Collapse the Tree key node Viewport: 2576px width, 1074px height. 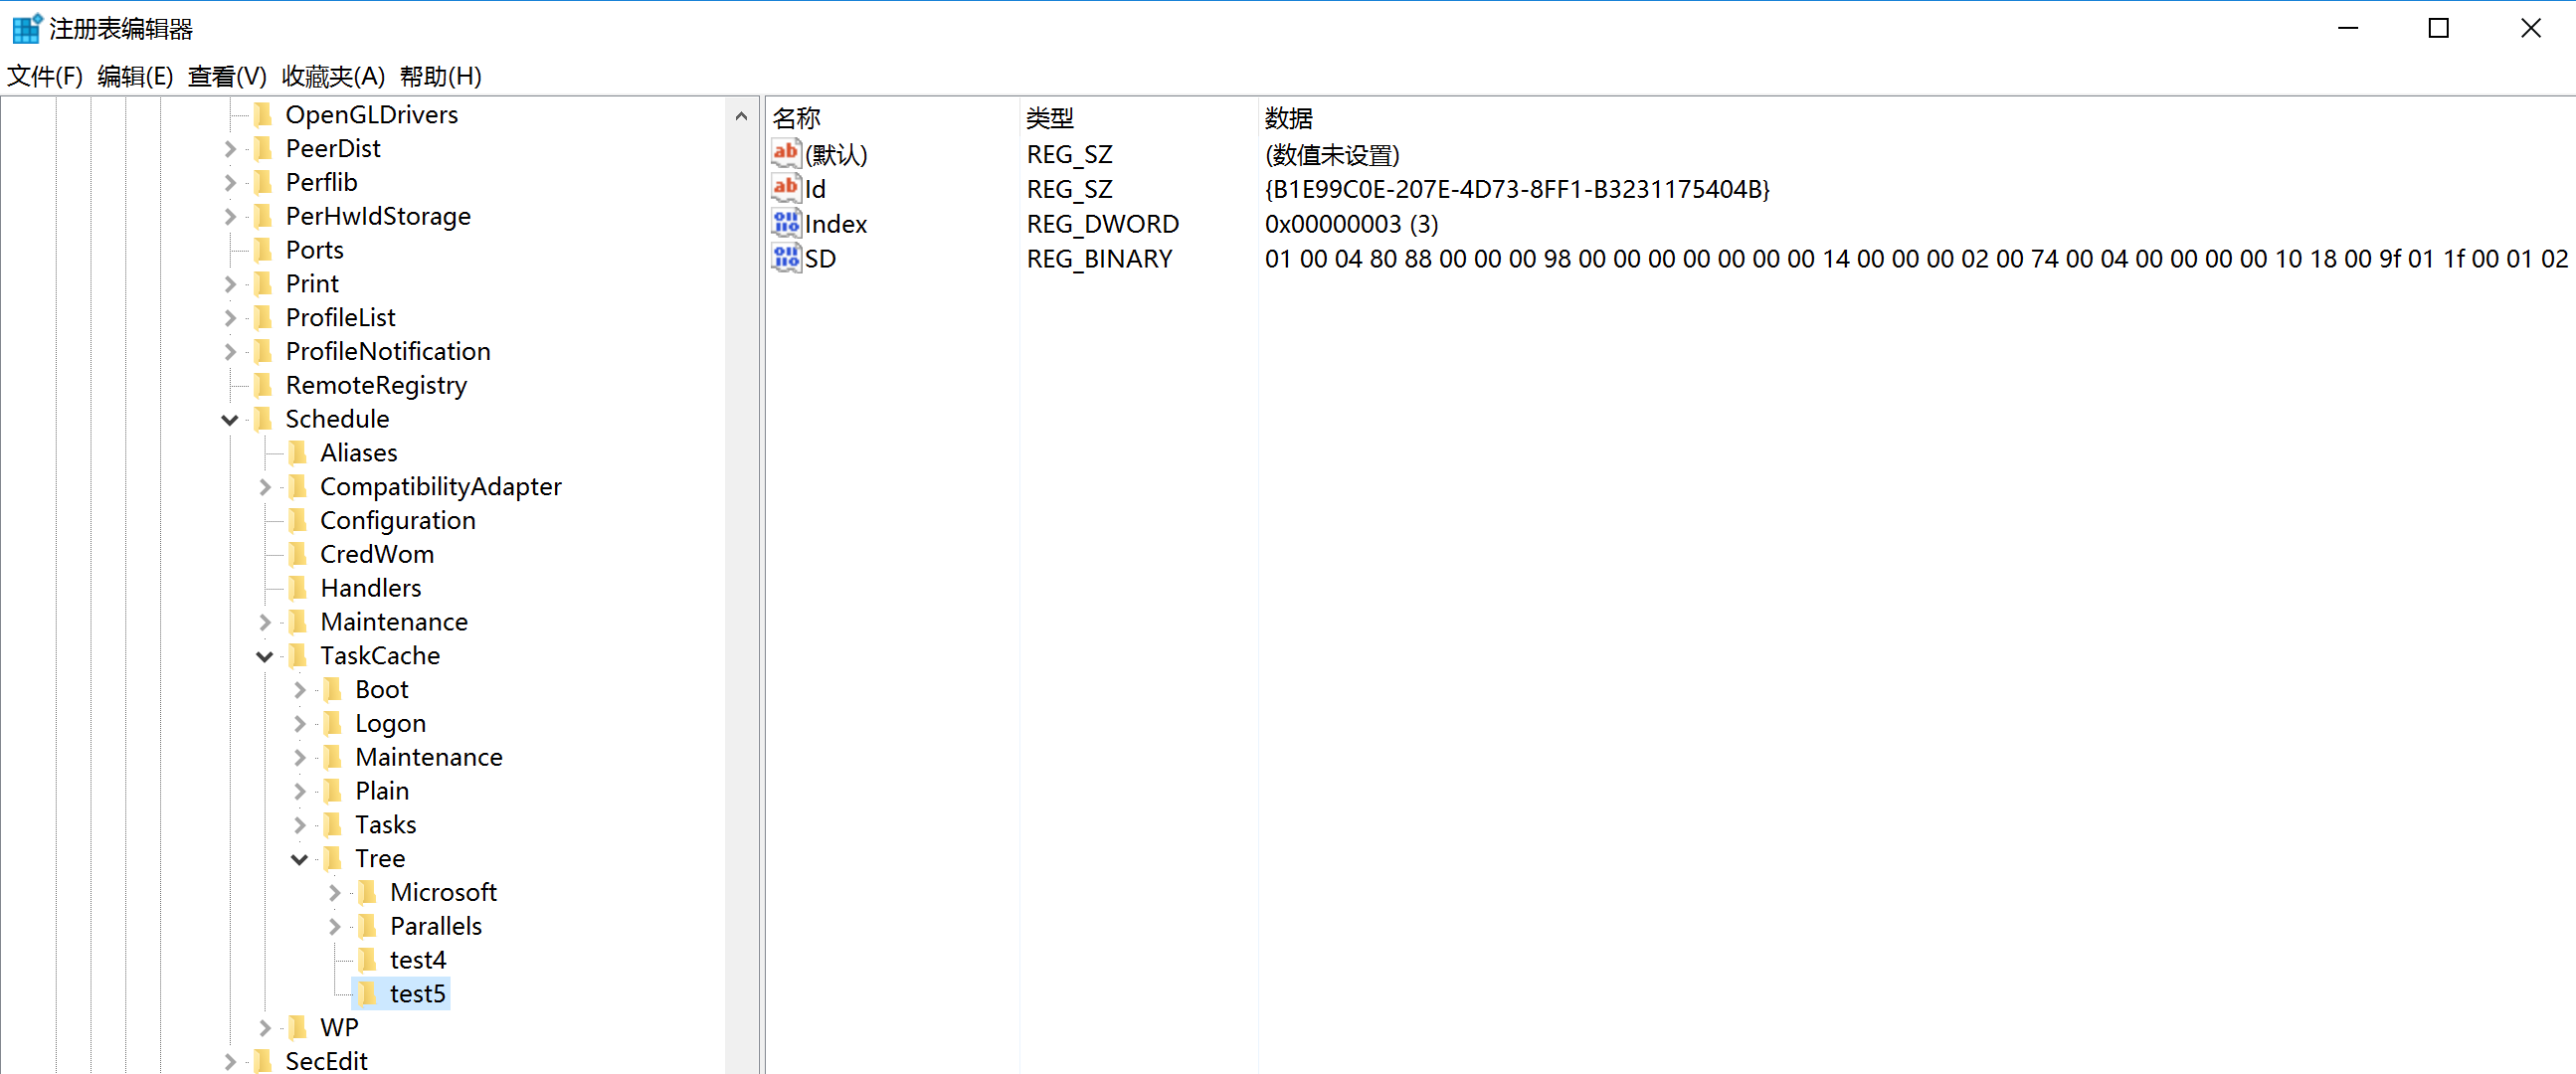(300, 859)
